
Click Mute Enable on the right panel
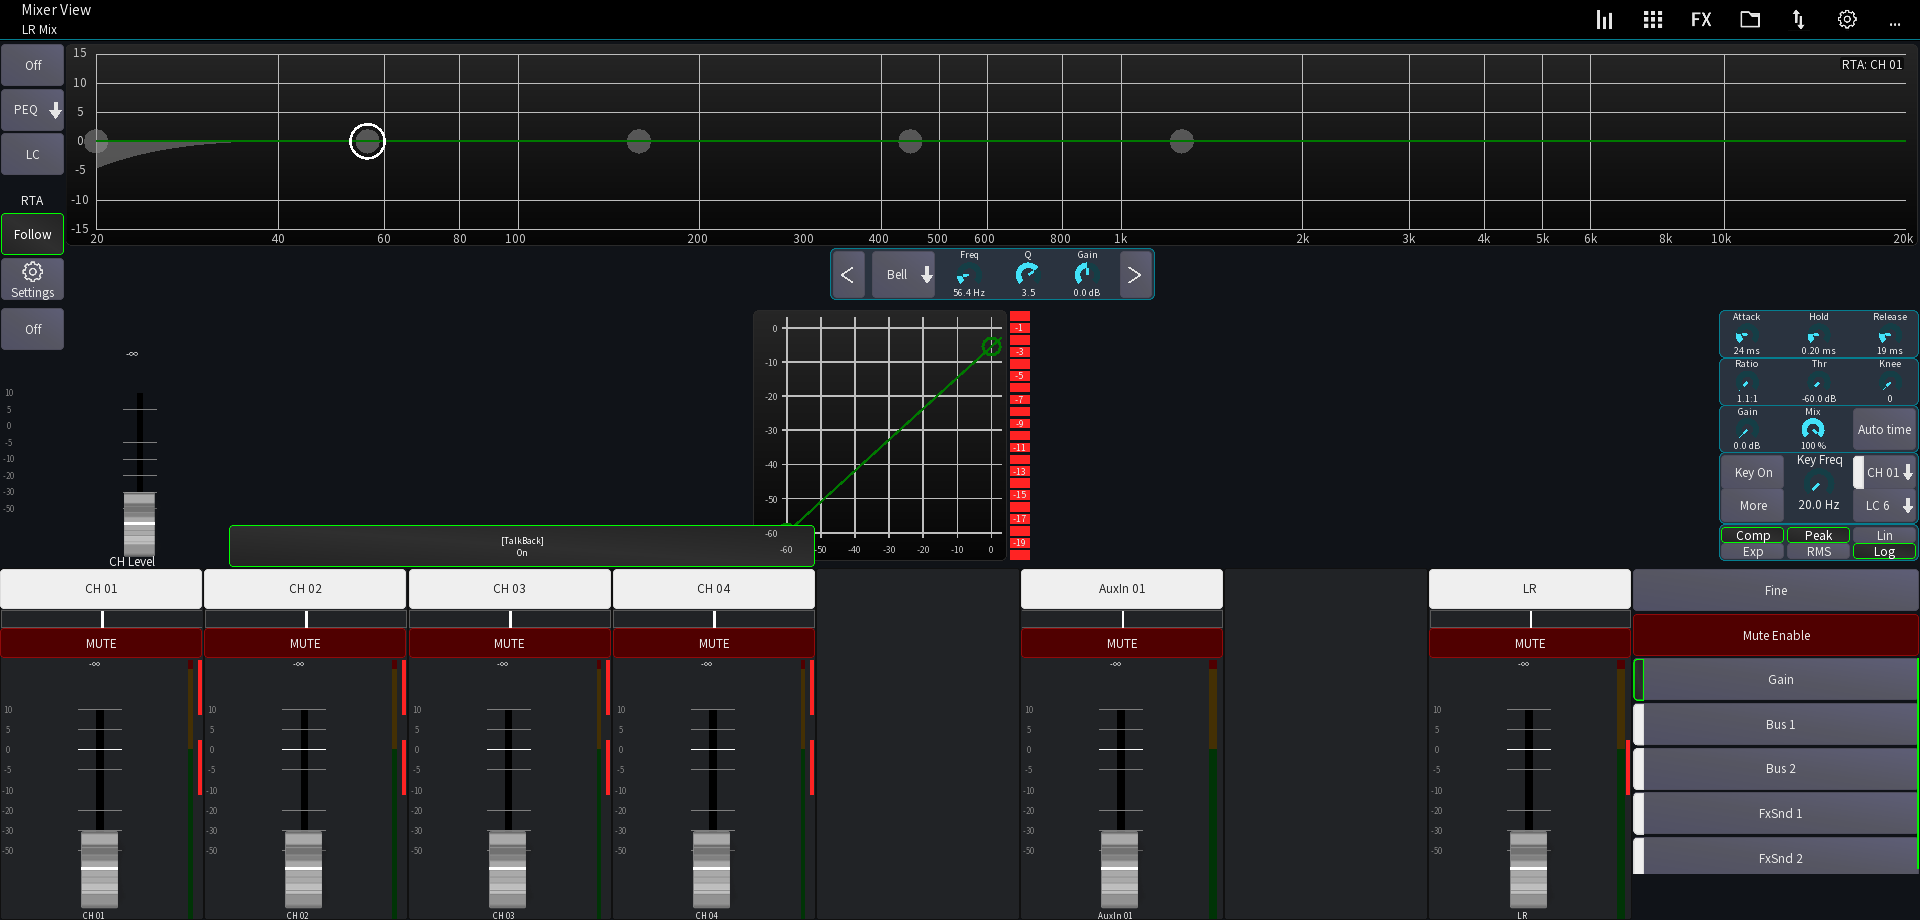coord(1775,635)
